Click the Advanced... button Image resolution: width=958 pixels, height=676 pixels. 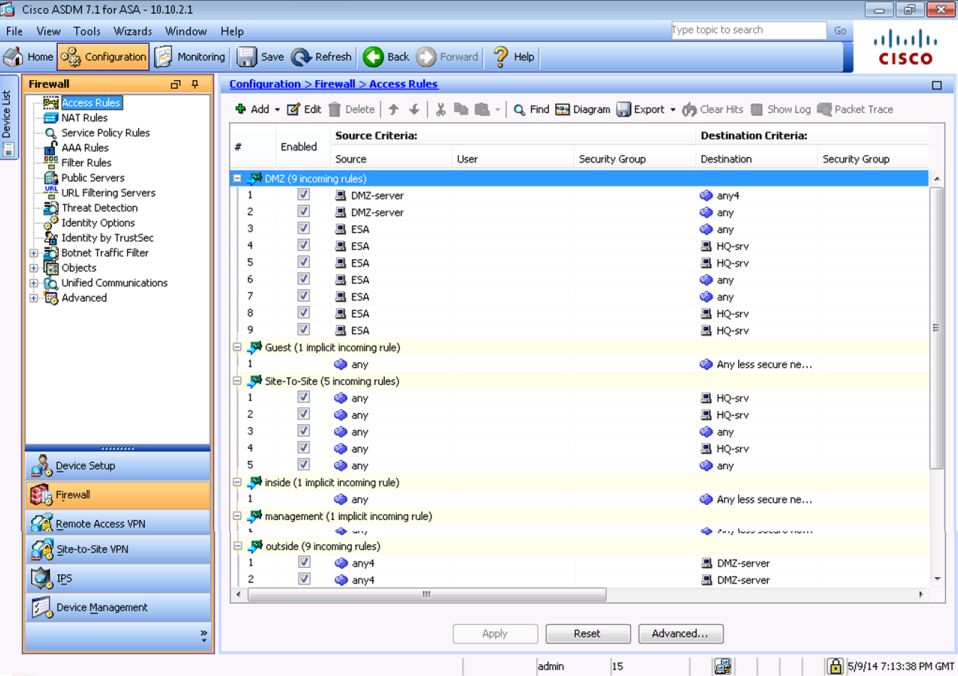click(680, 634)
